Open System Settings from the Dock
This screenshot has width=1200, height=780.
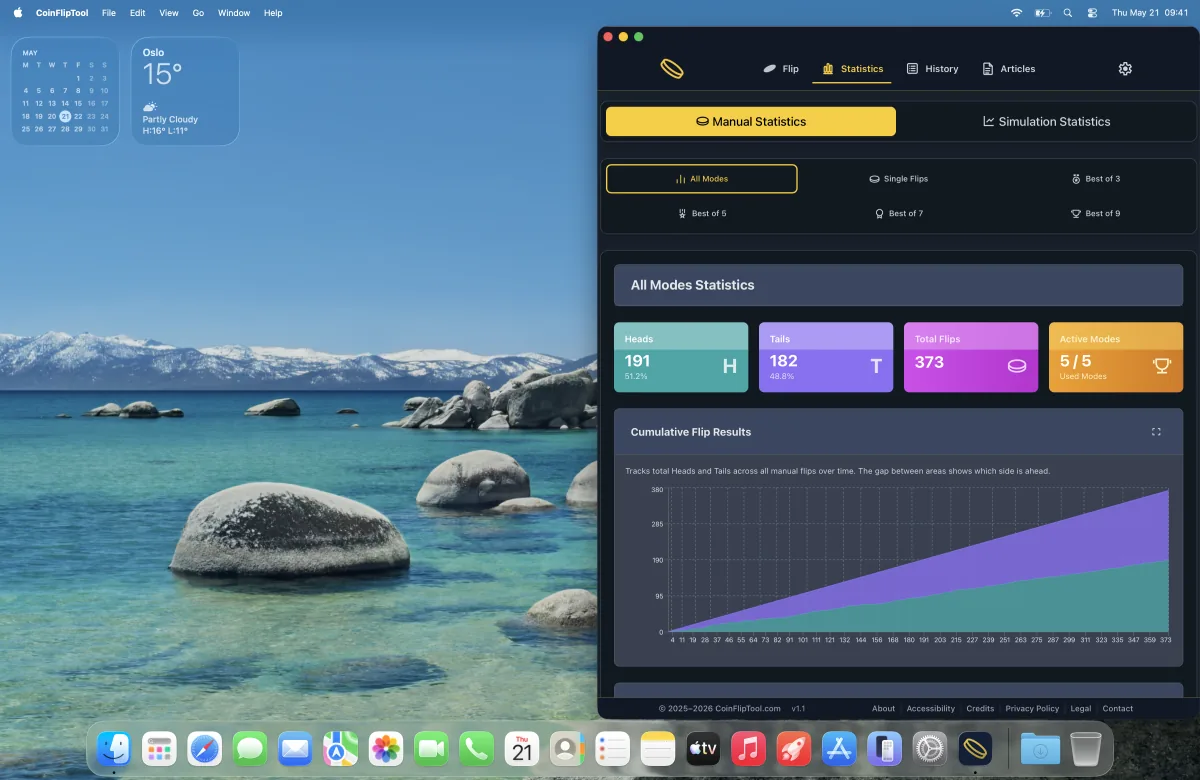tap(930, 748)
